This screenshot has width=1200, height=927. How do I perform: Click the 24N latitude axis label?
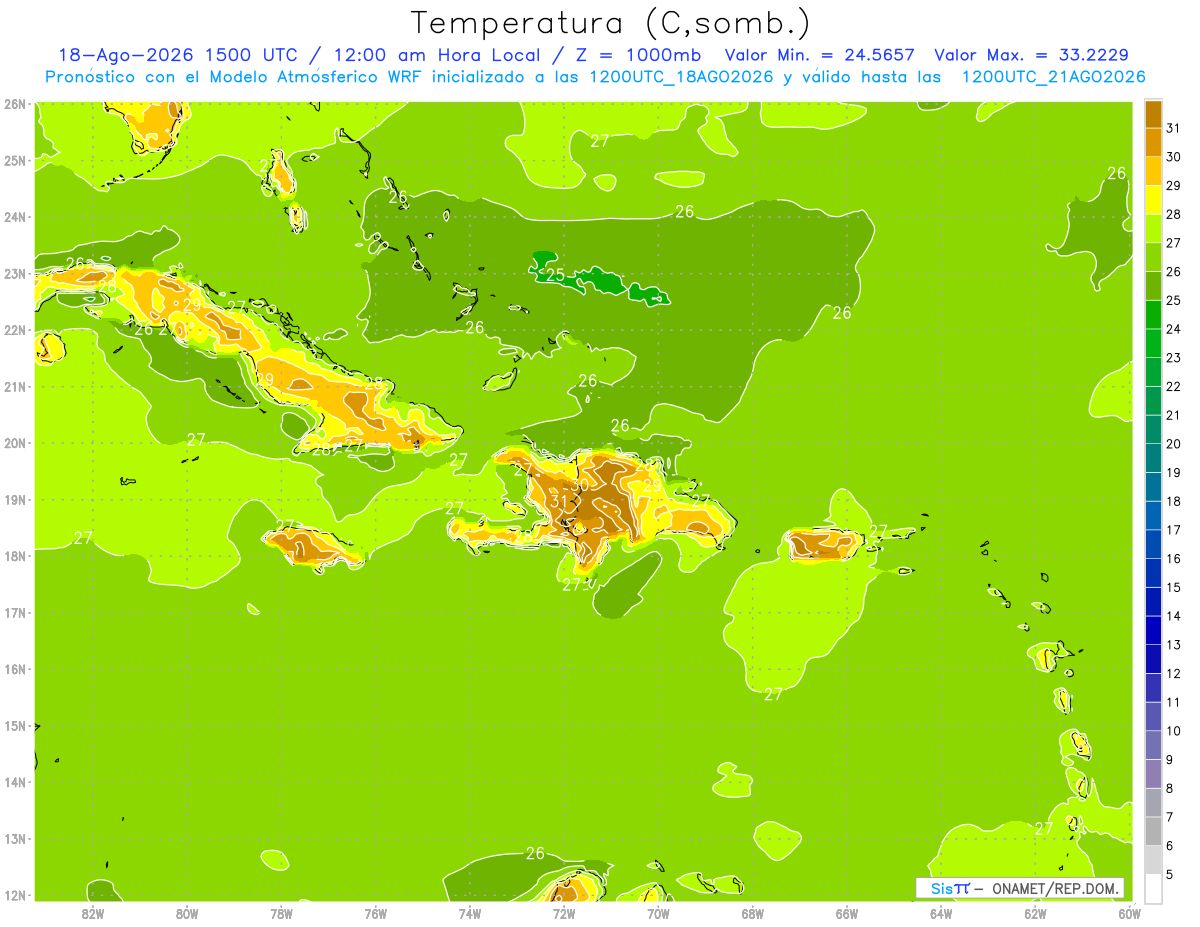click(x=14, y=217)
